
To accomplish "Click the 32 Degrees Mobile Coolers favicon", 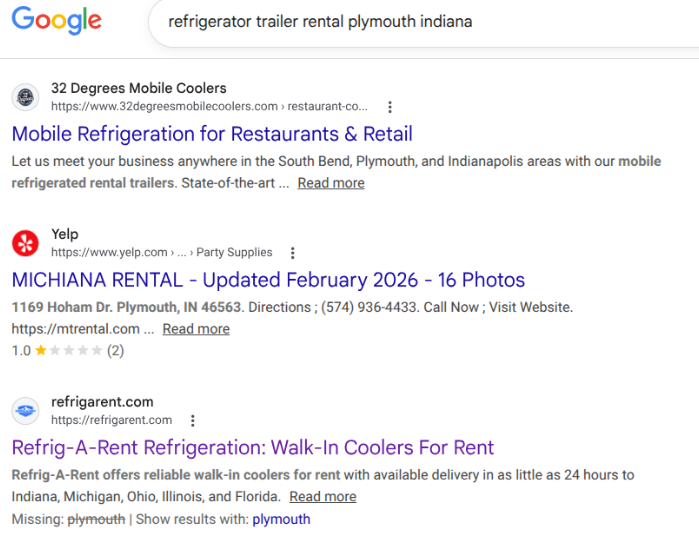I will (25, 97).
